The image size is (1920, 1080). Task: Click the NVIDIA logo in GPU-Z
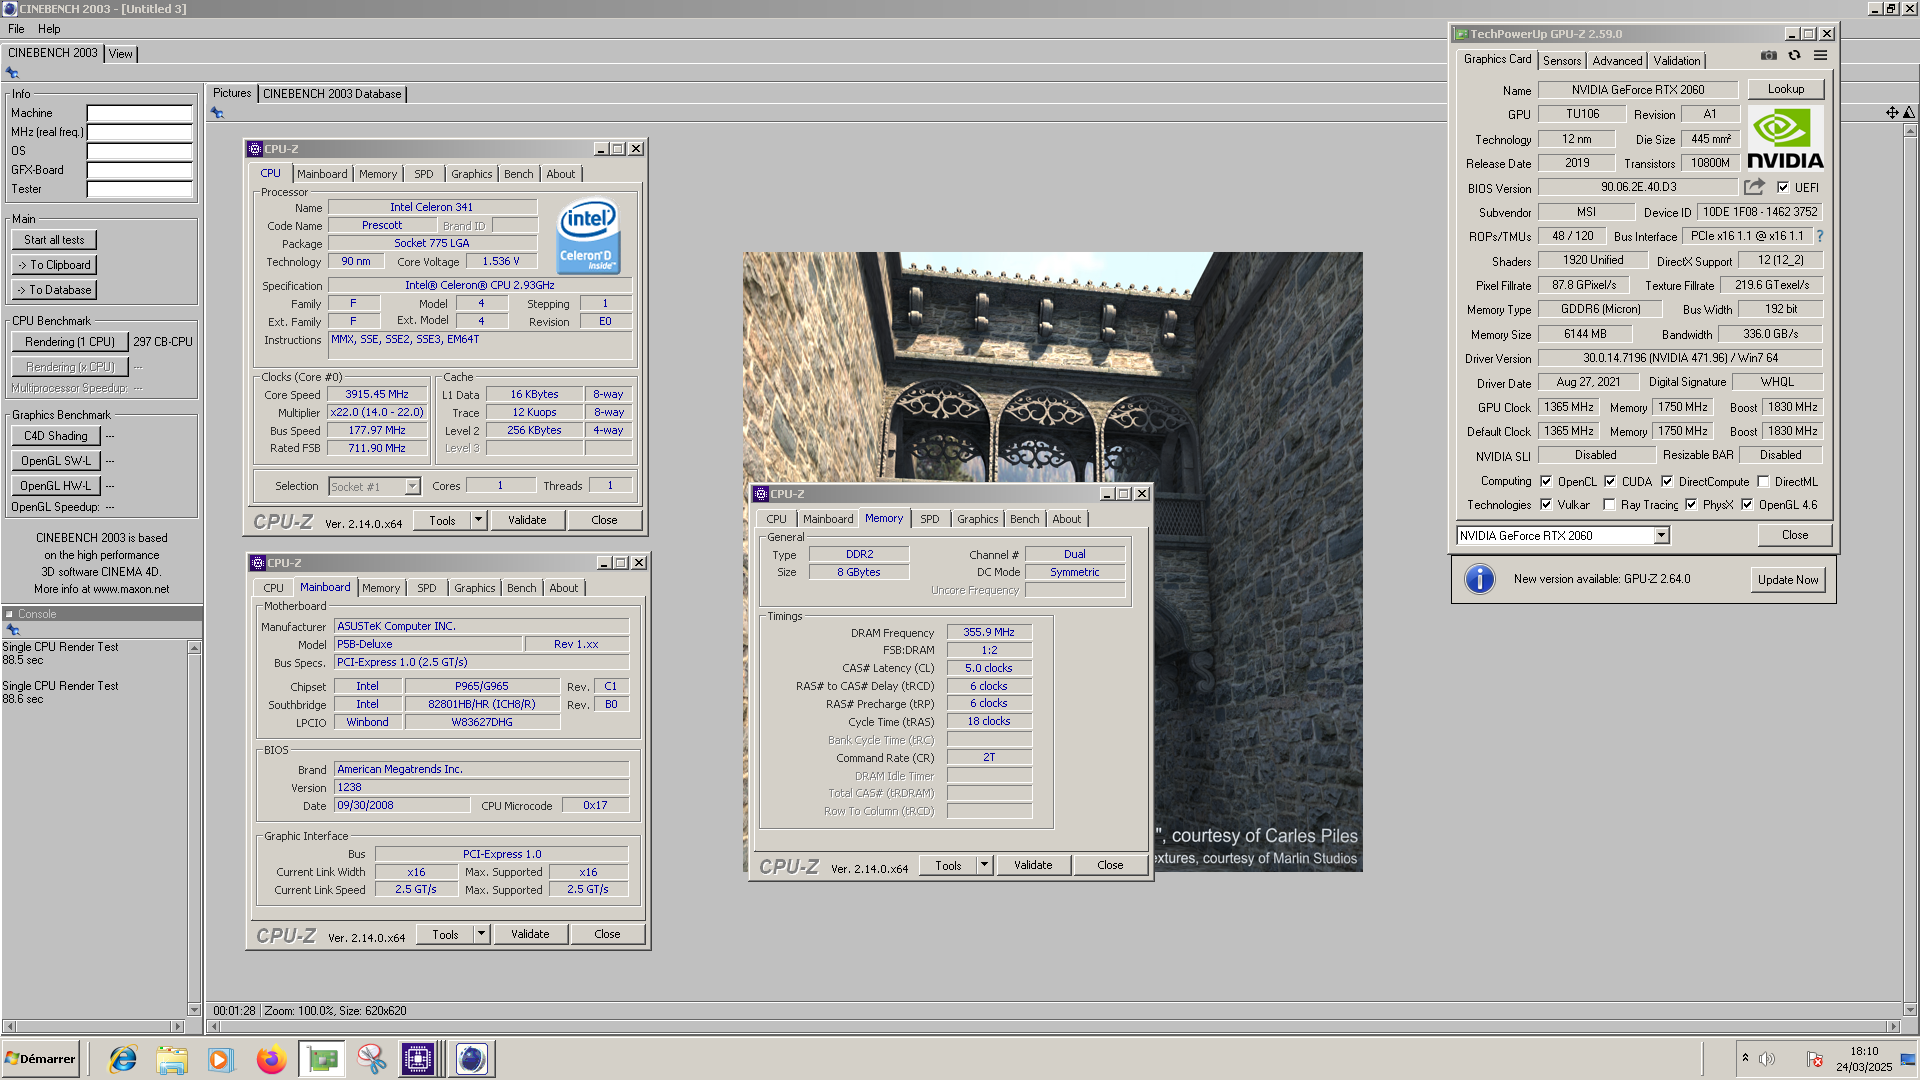click(1785, 138)
